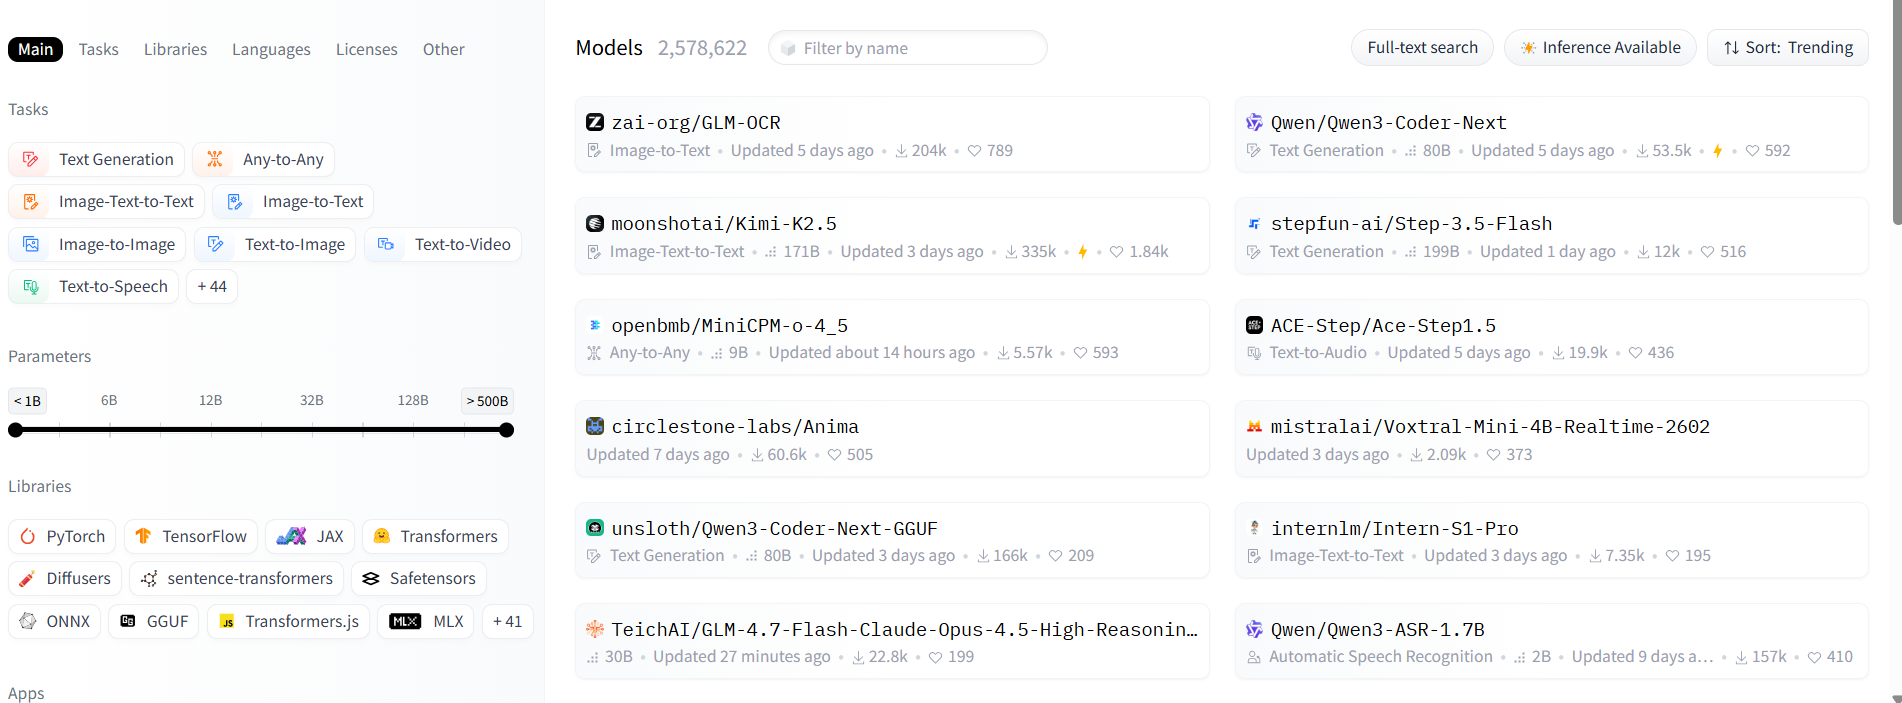Click the circlestone-labs avatar icon beside Anima
The image size is (1902, 703).
(x=595, y=426)
